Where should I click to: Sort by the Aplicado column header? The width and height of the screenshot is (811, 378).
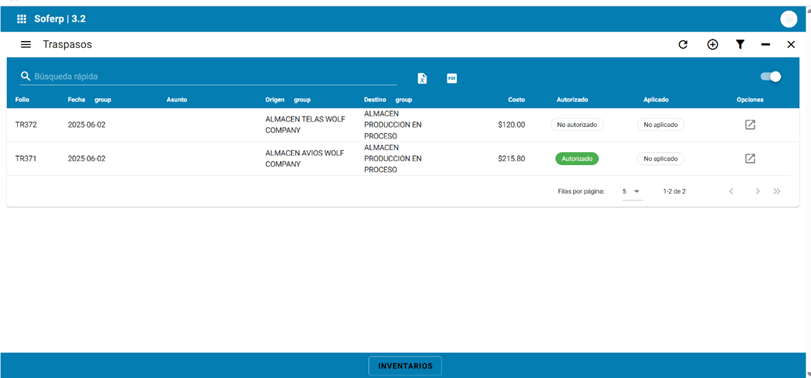(656, 100)
